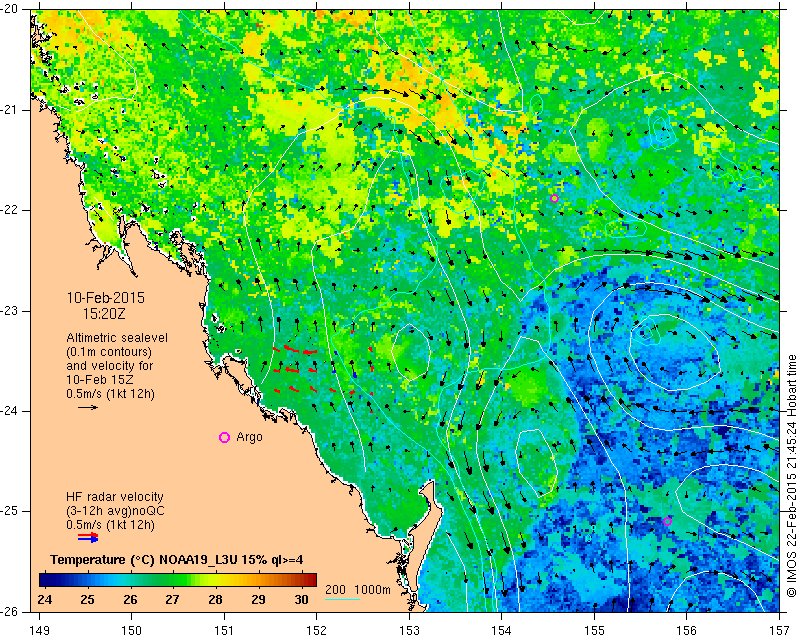Click the longitude axis label '155'
The image size is (800, 640).
594,631
